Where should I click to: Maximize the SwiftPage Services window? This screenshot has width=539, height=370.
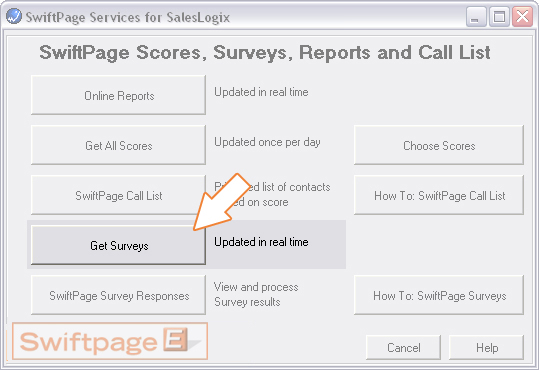pyautogui.click(x=499, y=17)
